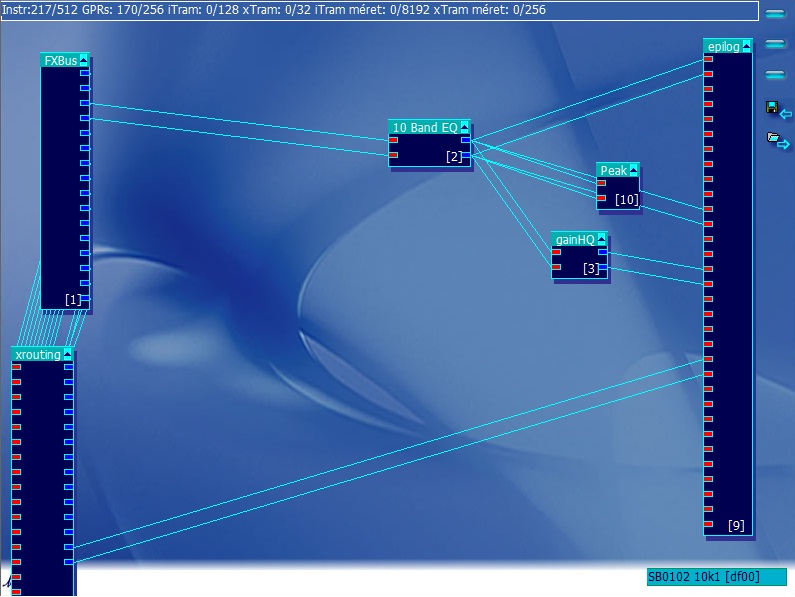Click the Instr:217/512 readout in the info bar
The height and width of the screenshot is (597, 795).
40,10
